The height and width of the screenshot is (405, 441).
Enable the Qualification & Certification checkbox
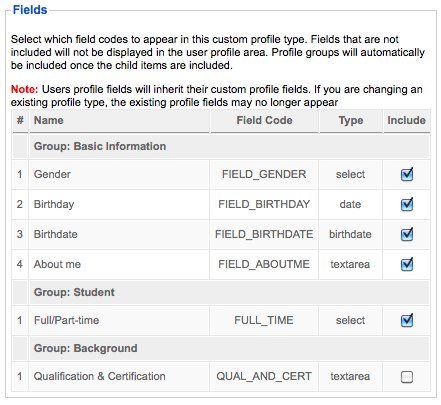[x=407, y=377]
